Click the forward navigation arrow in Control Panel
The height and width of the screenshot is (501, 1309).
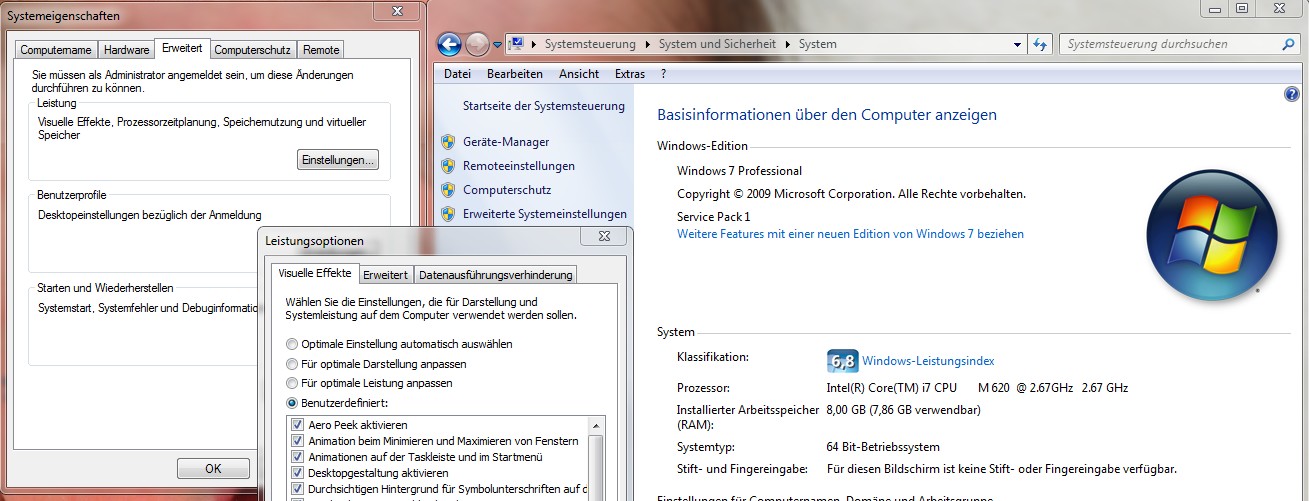point(477,44)
